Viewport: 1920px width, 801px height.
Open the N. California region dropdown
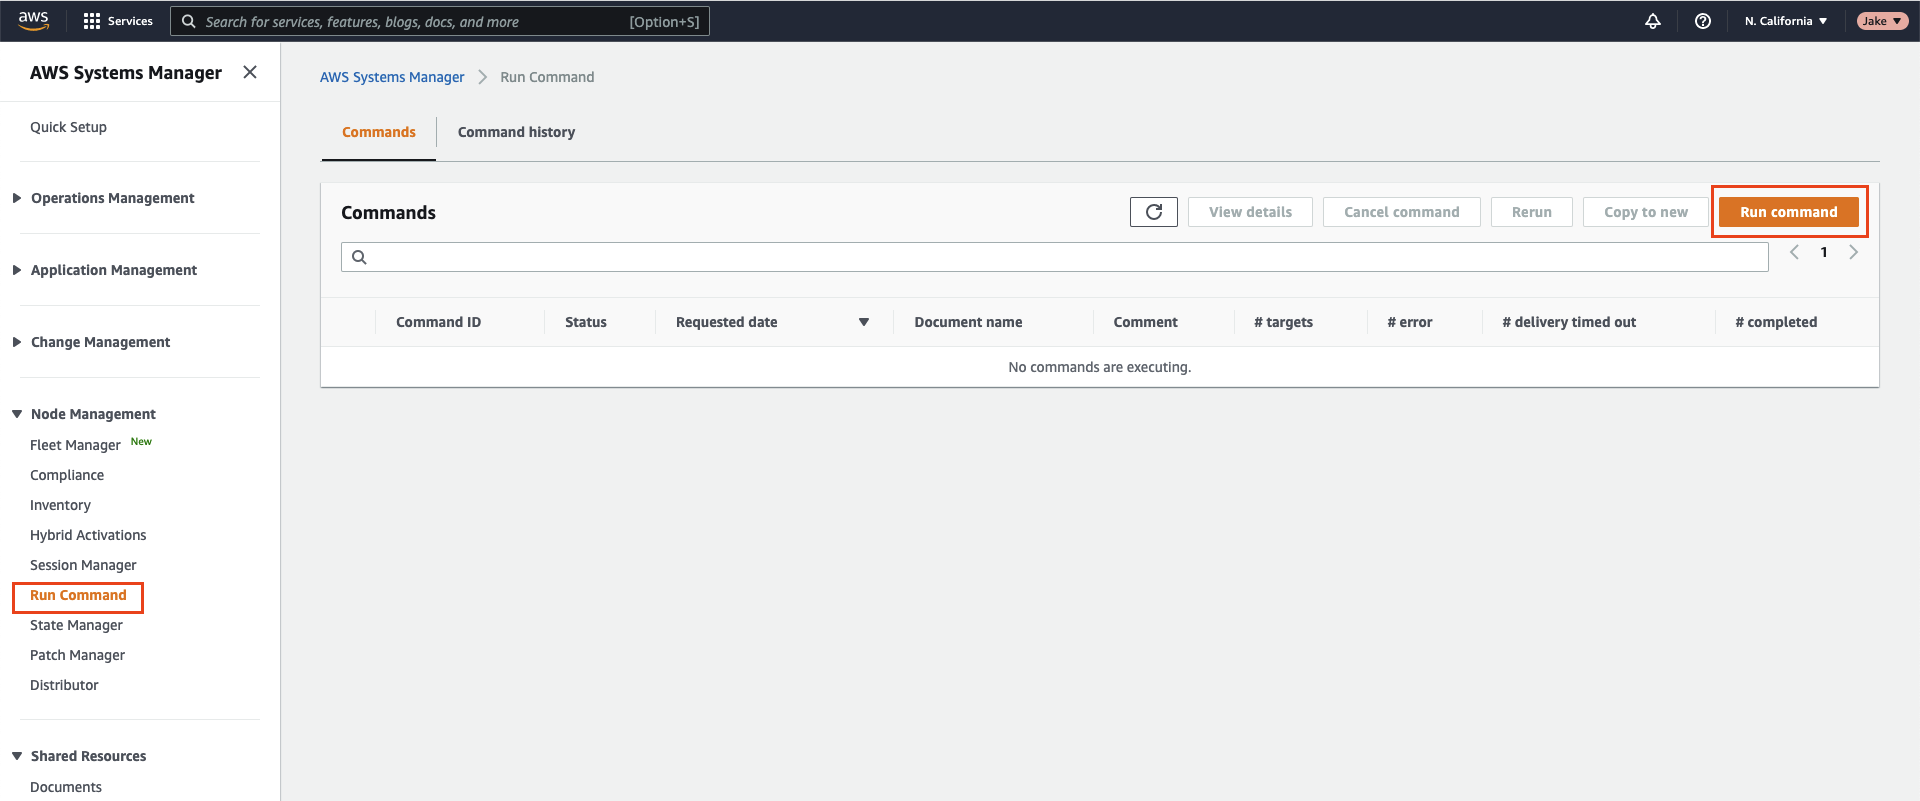point(1786,21)
